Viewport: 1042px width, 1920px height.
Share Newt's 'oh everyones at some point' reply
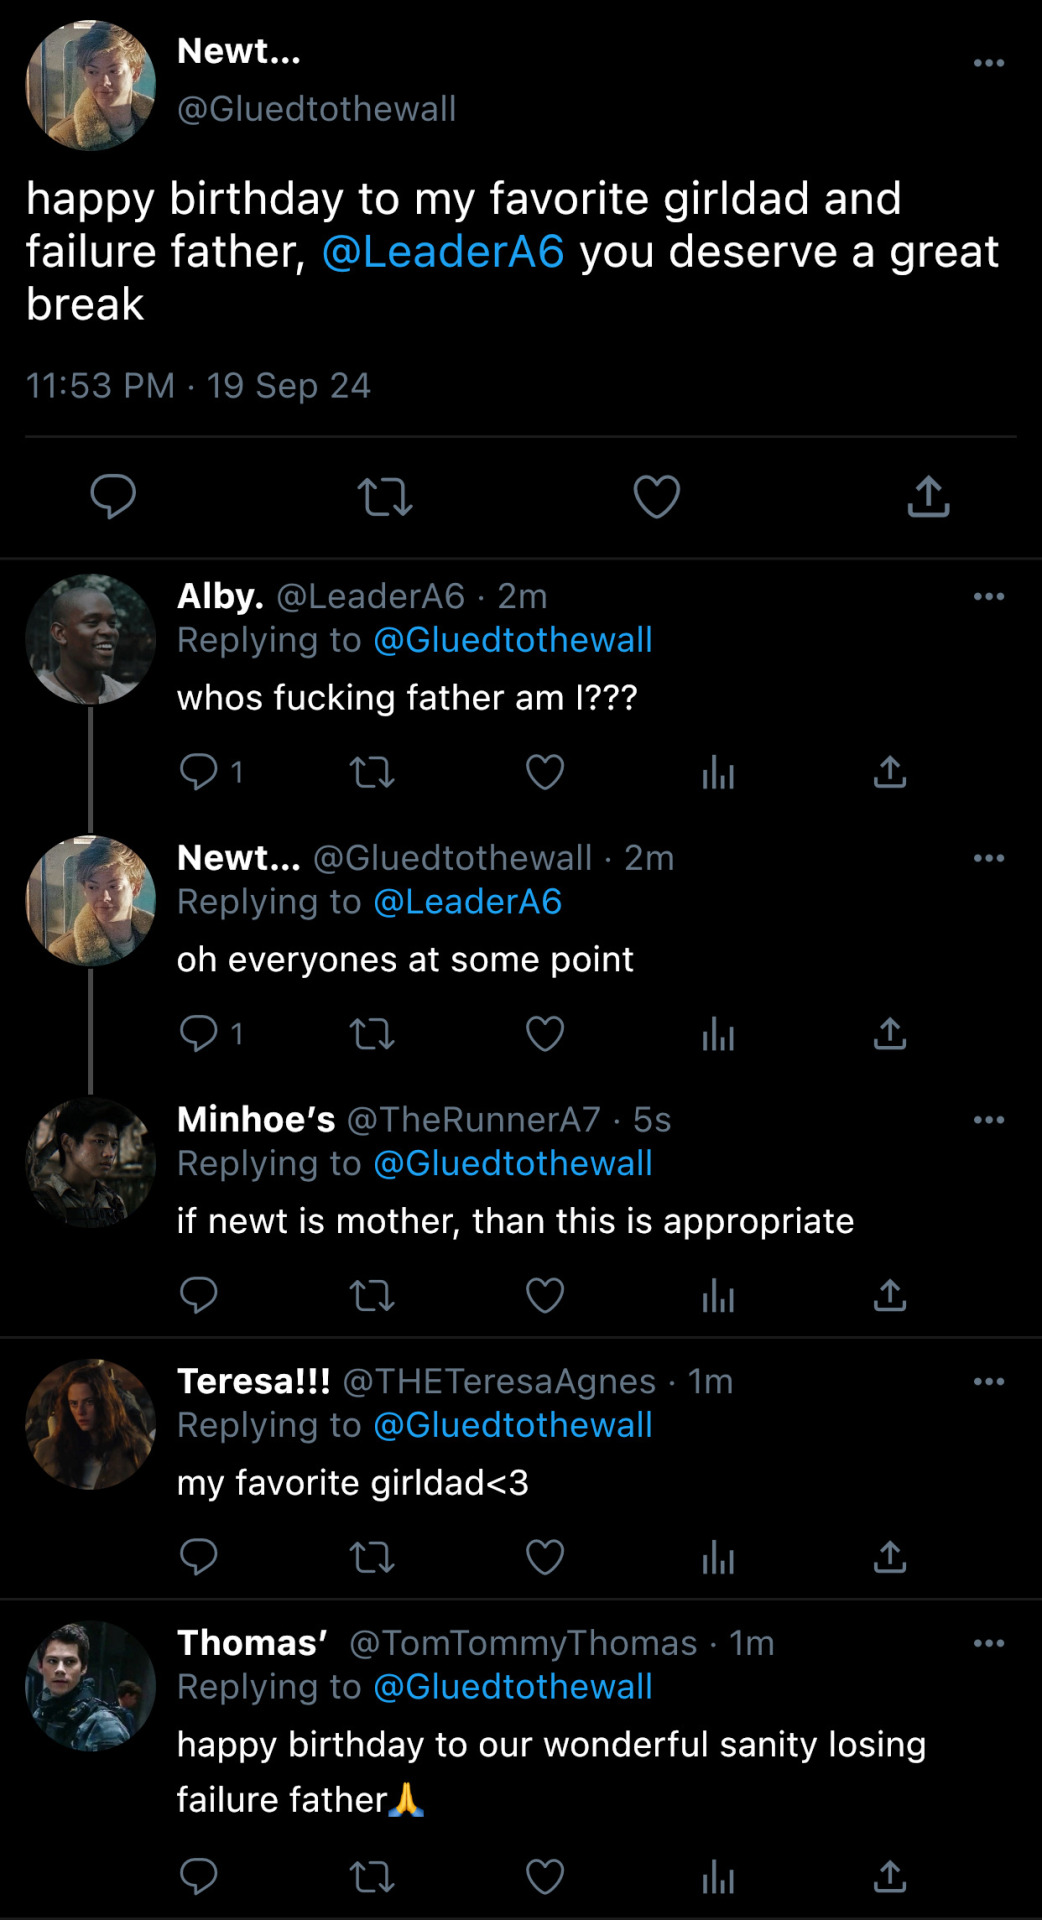(x=890, y=1034)
